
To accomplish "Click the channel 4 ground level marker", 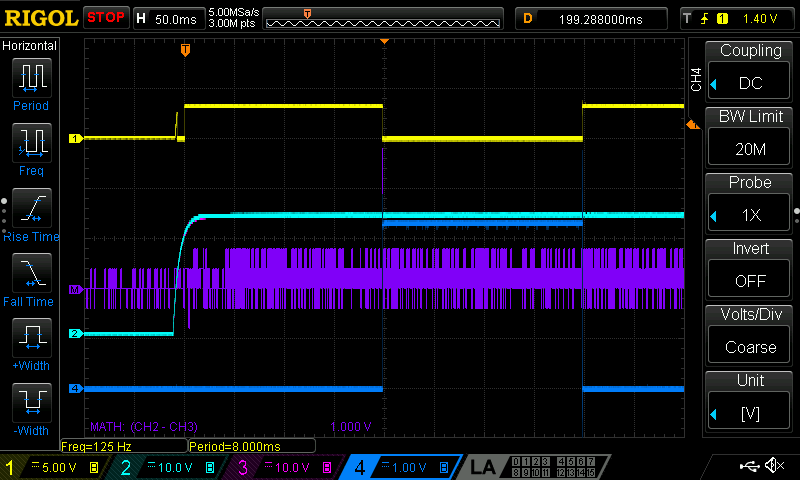I will pos(76,389).
